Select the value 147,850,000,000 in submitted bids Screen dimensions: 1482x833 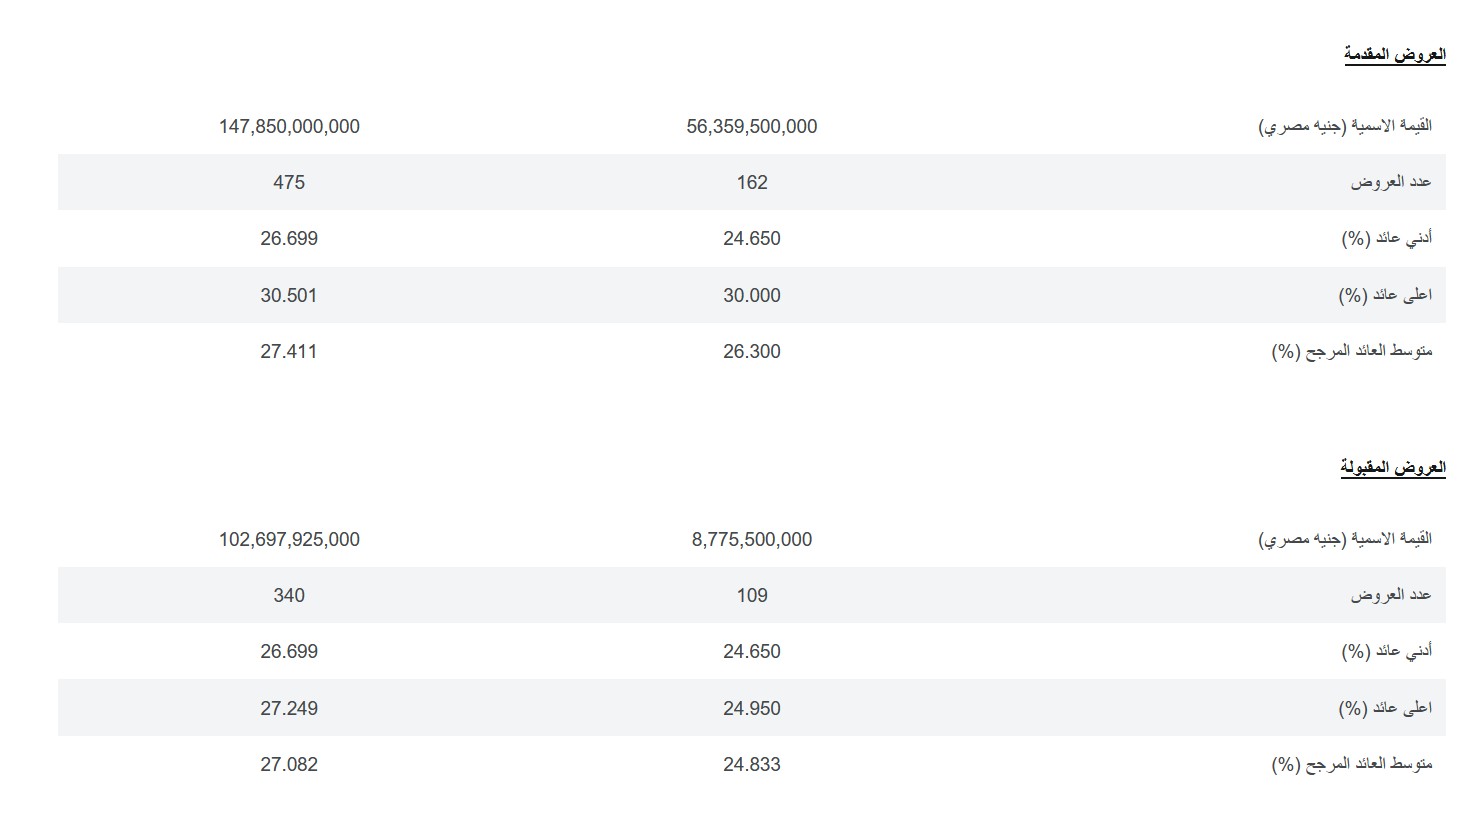[289, 126]
